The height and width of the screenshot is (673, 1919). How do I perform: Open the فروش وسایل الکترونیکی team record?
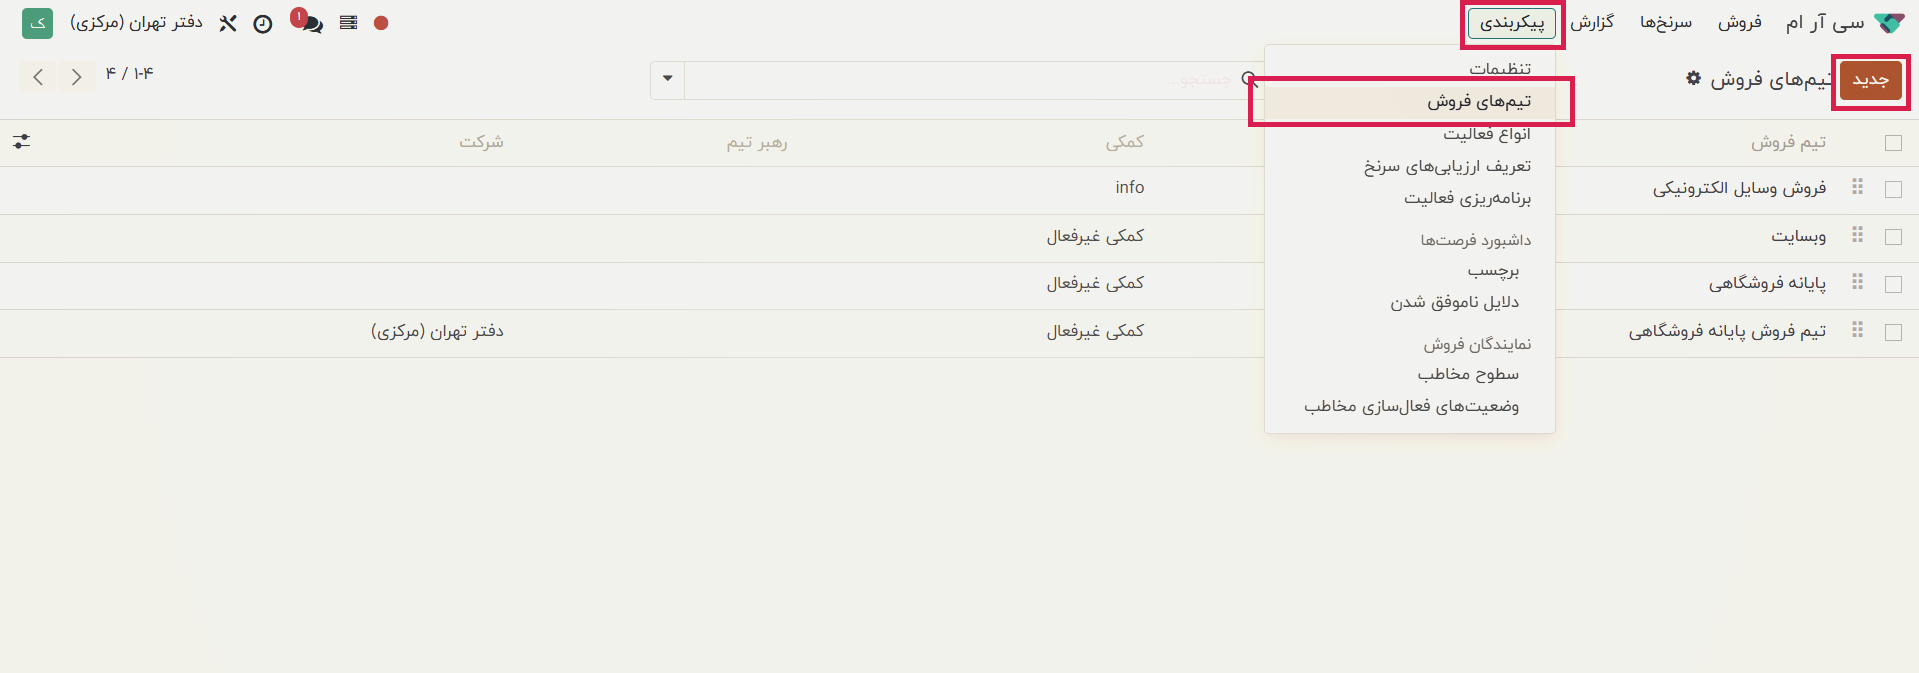tap(1739, 188)
